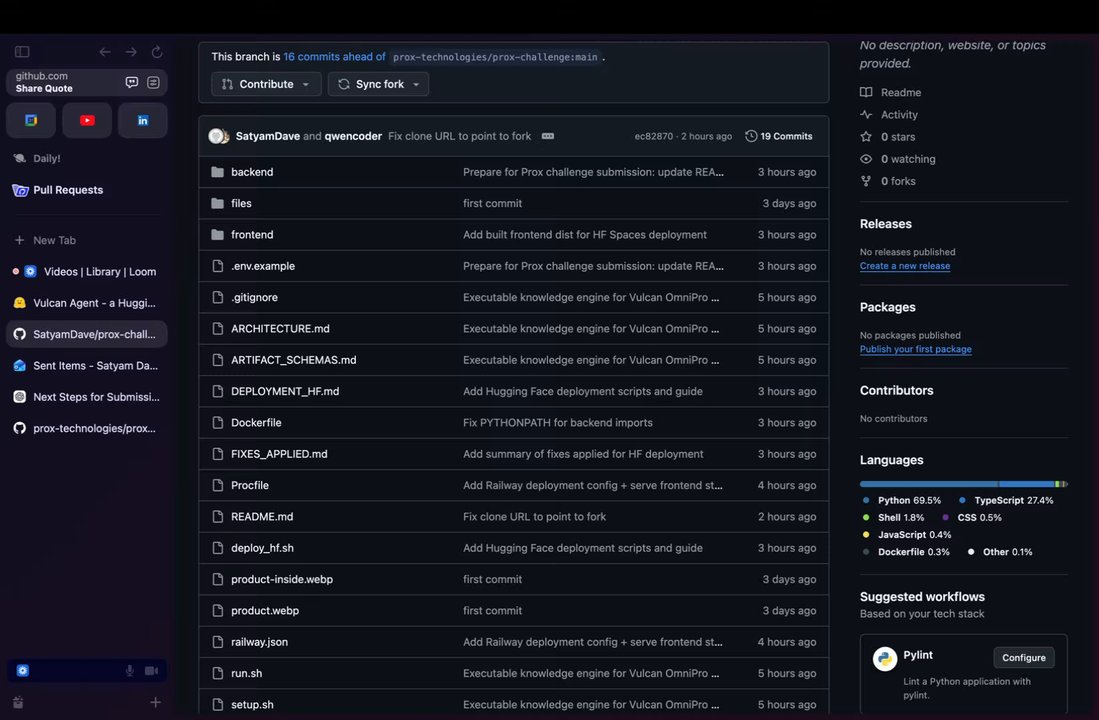Screen dimensions: 1099x720
Task: Click the Loom recorder icon in bottom bar
Action: [x=23, y=671]
